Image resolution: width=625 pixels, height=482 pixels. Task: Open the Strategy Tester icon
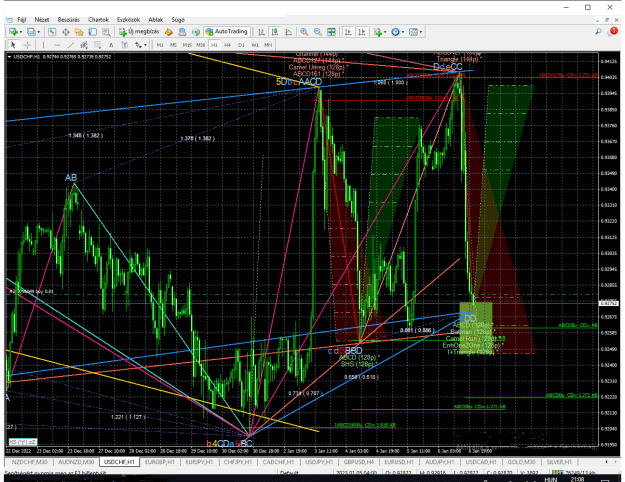coord(106,32)
